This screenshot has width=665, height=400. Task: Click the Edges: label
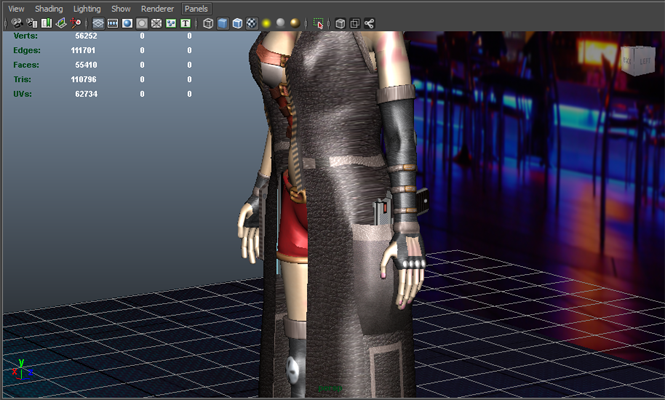[27, 50]
